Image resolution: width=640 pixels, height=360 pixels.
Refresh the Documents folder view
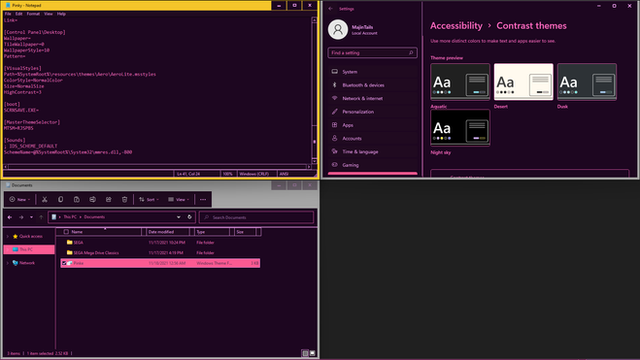(189, 217)
